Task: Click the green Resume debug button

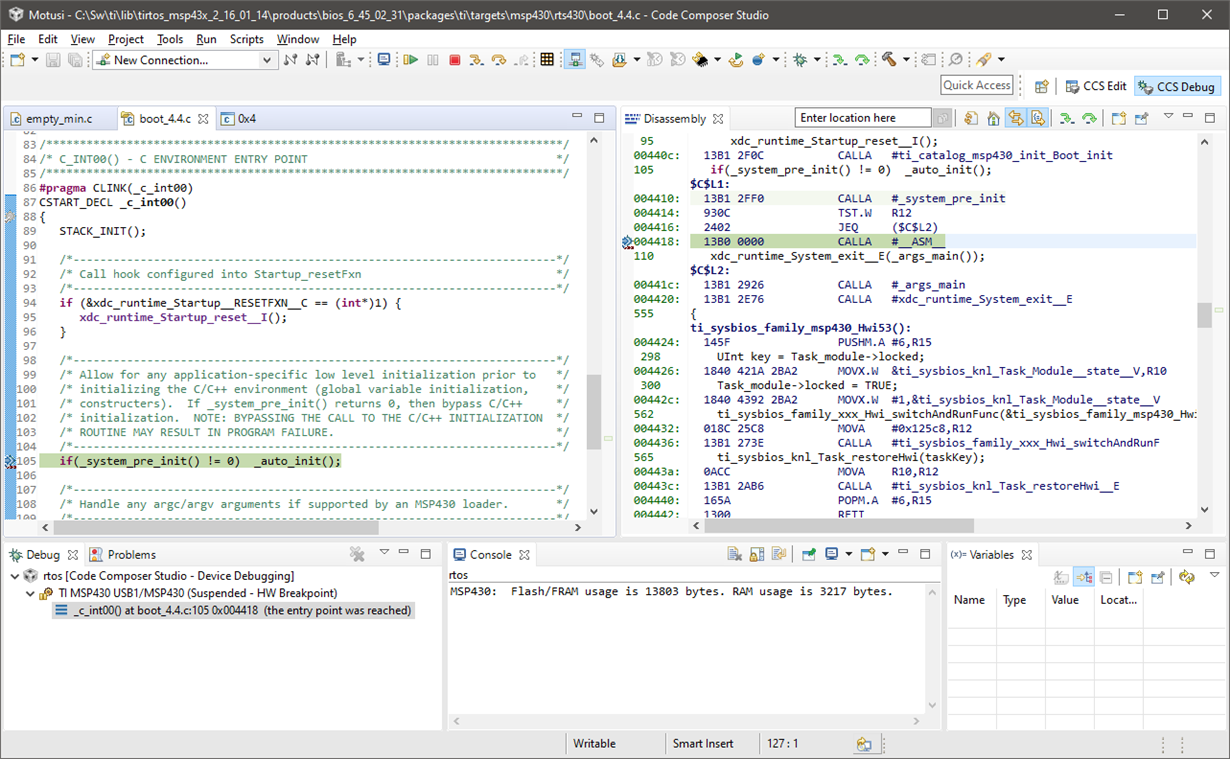Action: coord(410,60)
